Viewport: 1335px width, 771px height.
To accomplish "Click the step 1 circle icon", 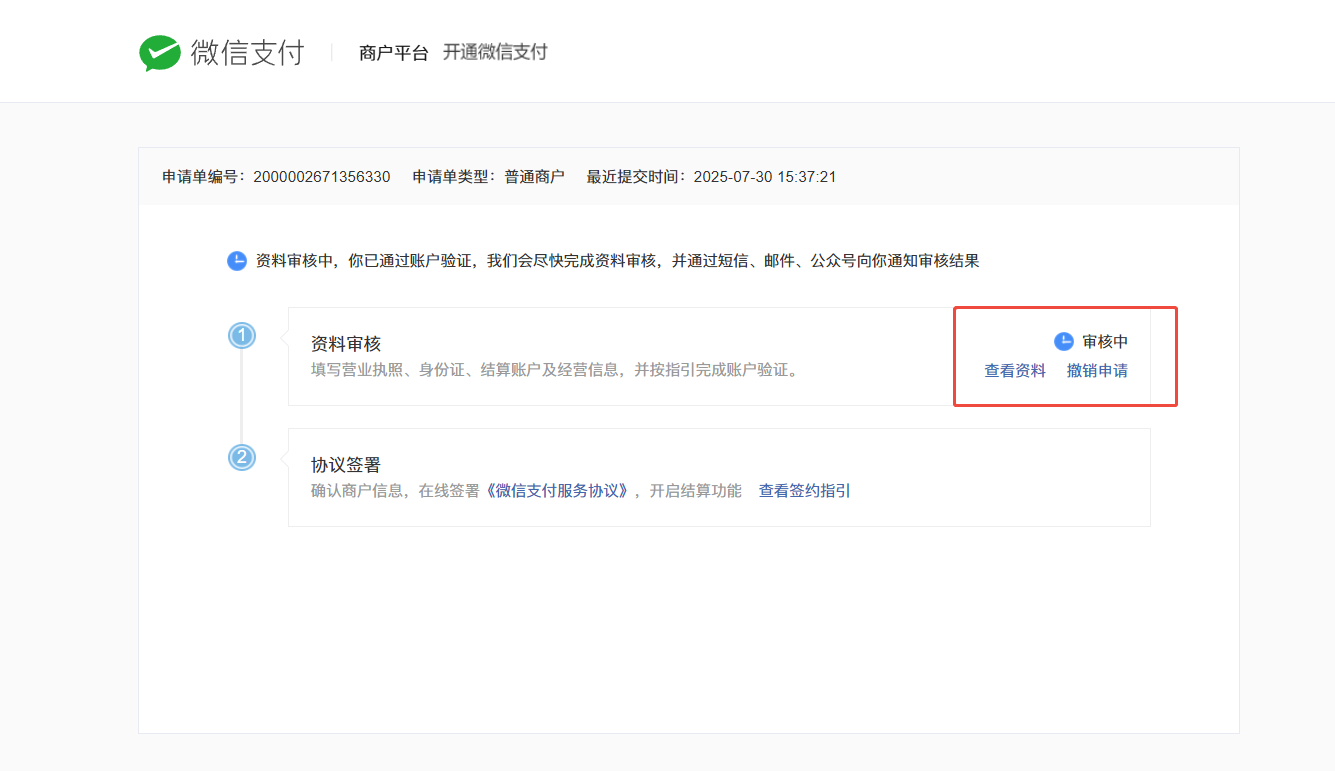I will point(241,335).
